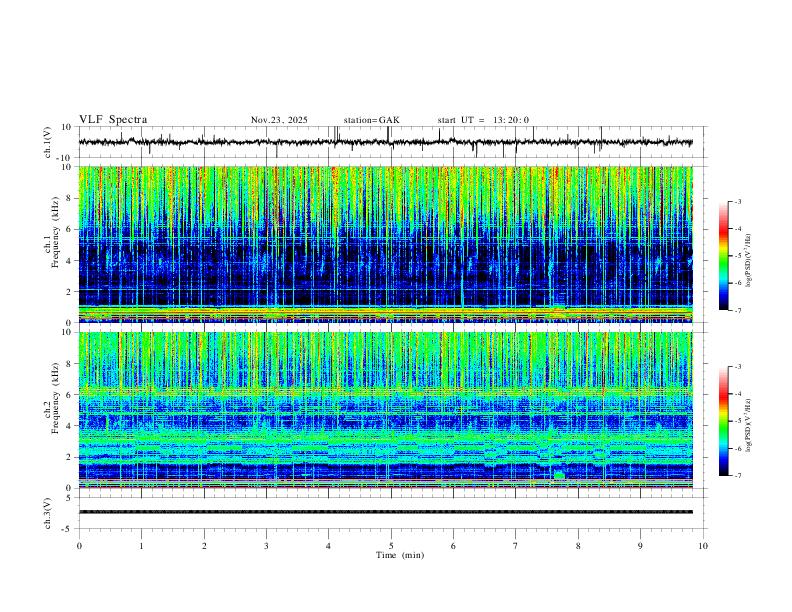The width and height of the screenshot is (792, 612).
Task: Select the date "Nov.23, 2025" in header
Action: click(x=279, y=120)
